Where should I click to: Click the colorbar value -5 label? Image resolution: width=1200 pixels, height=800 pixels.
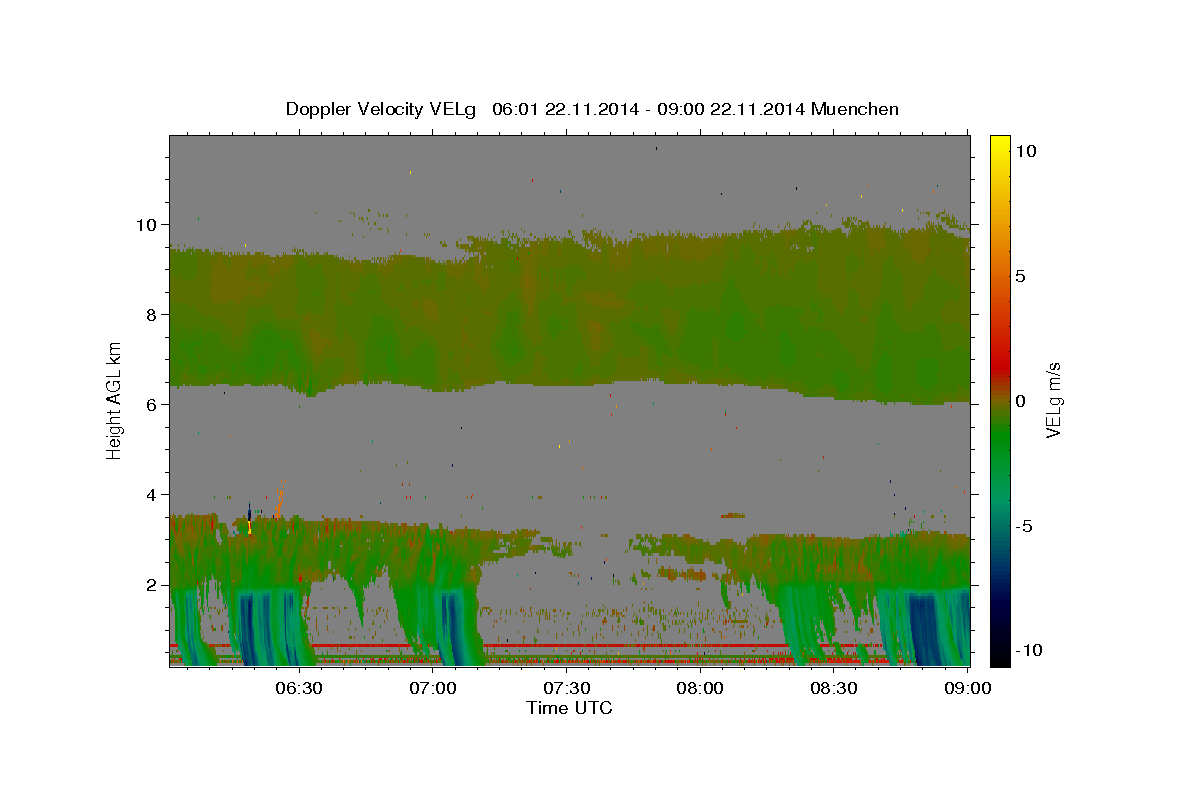pyautogui.click(x=1025, y=526)
